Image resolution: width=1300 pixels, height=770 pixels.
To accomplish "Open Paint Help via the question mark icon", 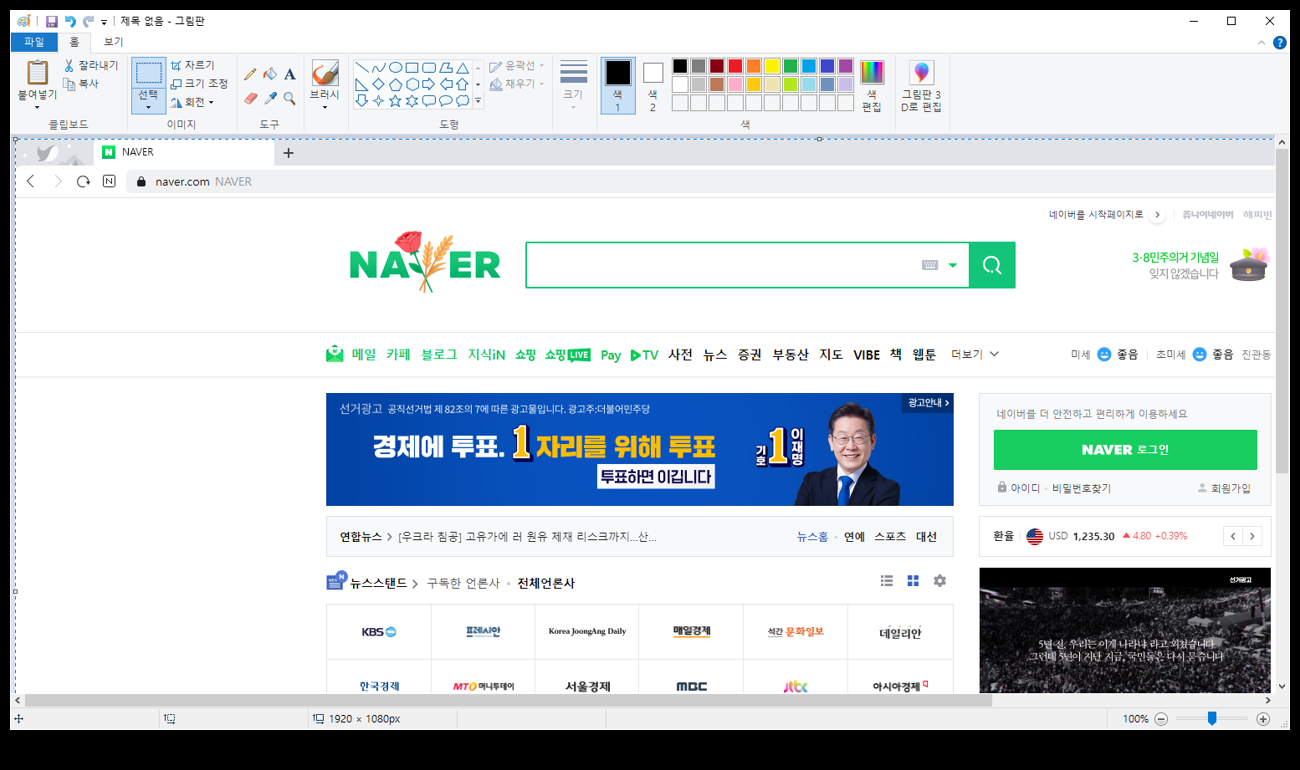I will coord(1279,42).
